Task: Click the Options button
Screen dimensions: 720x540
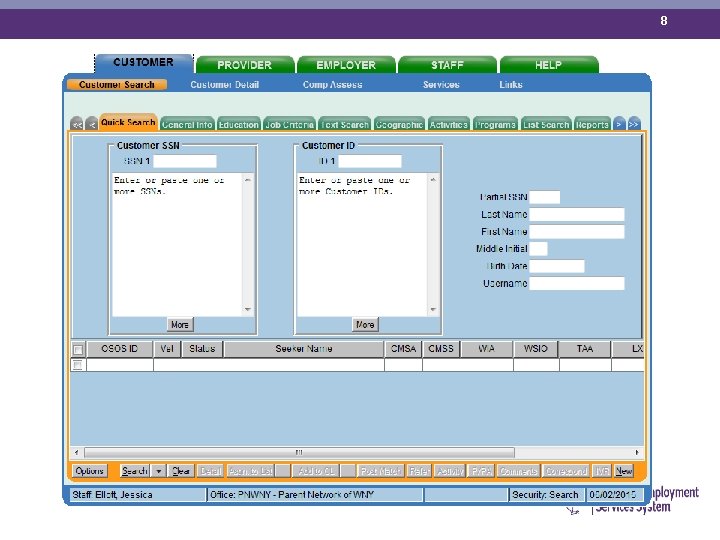Action: 90,471
